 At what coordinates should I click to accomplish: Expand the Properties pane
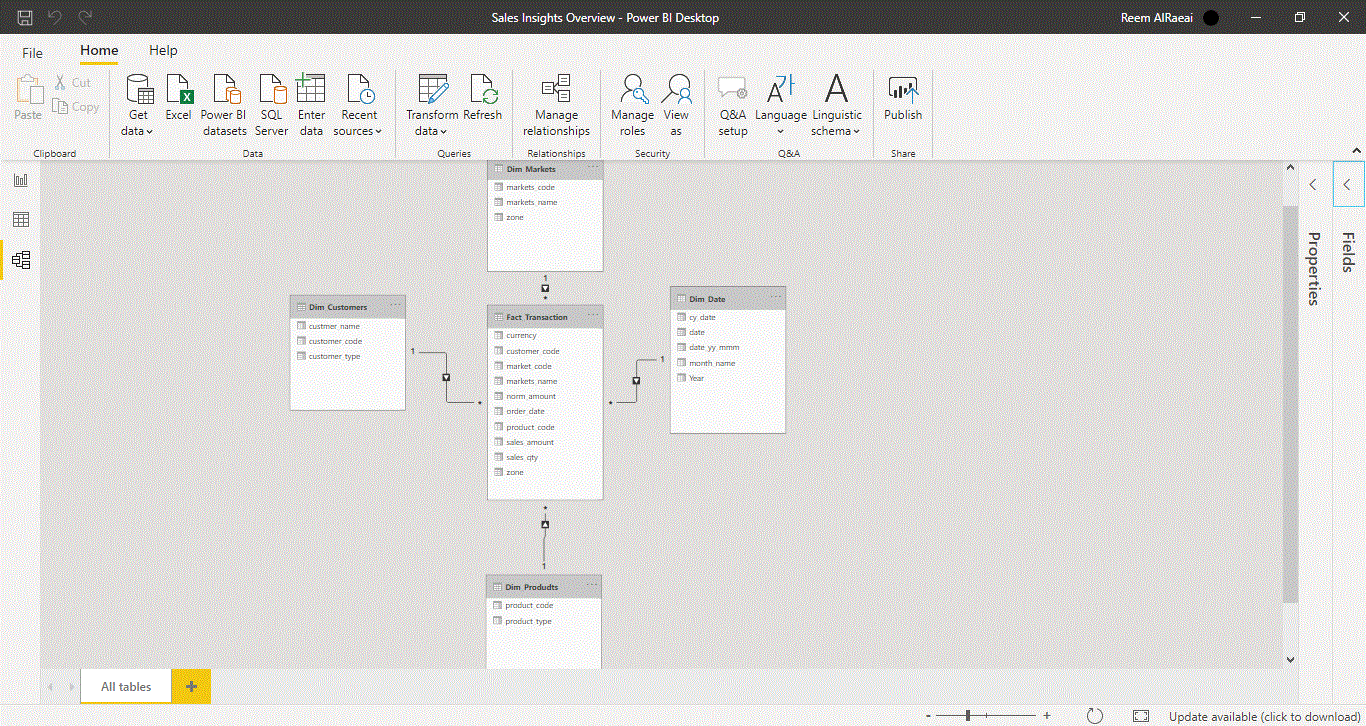(x=1313, y=185)
